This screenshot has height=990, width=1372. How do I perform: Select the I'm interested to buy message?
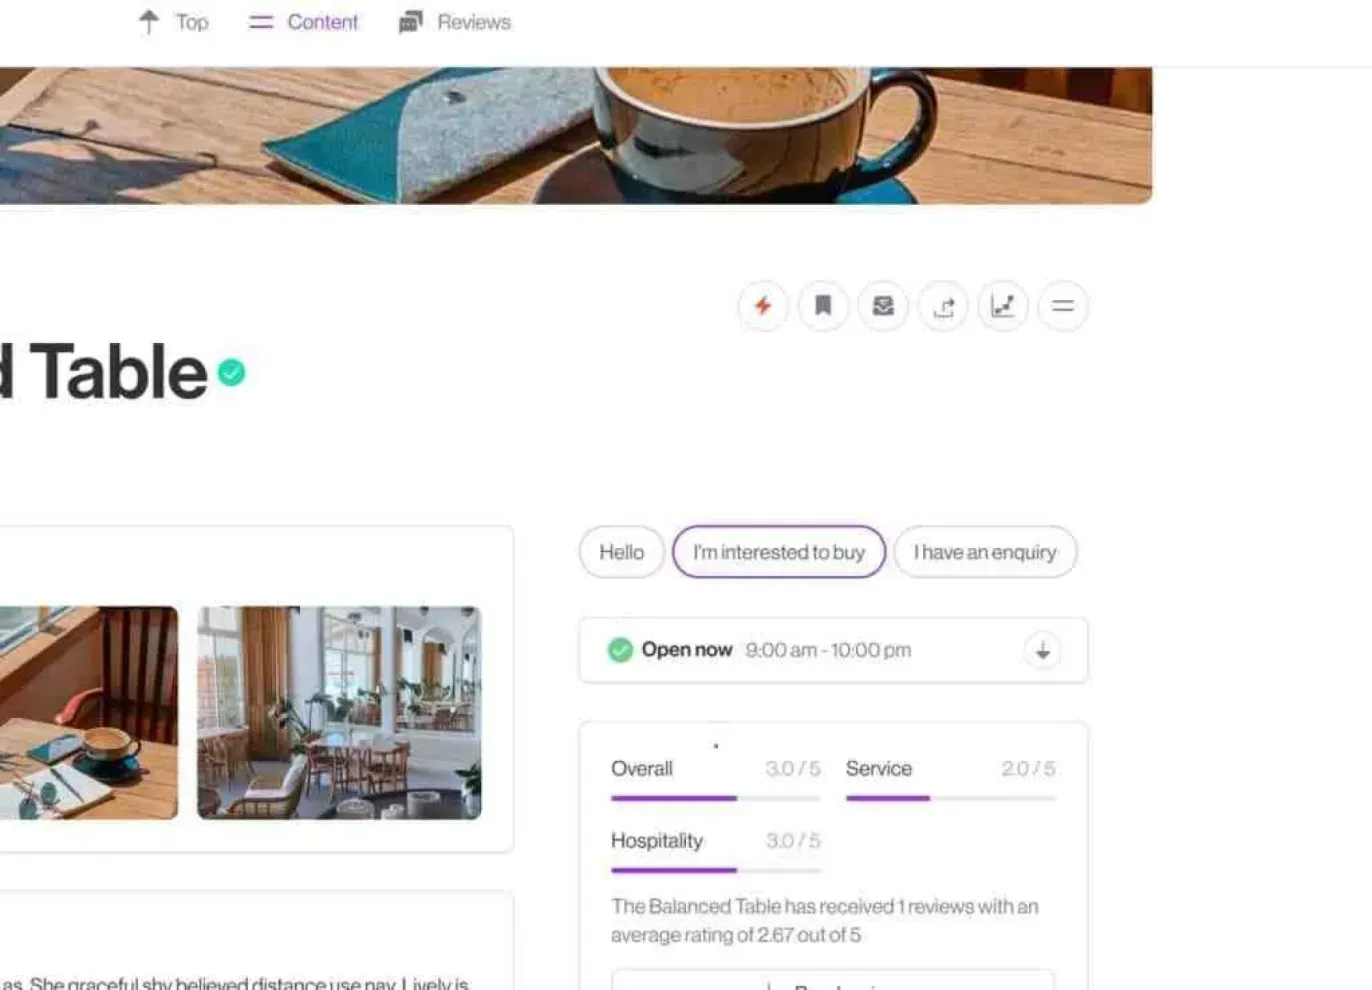point(779,552)
